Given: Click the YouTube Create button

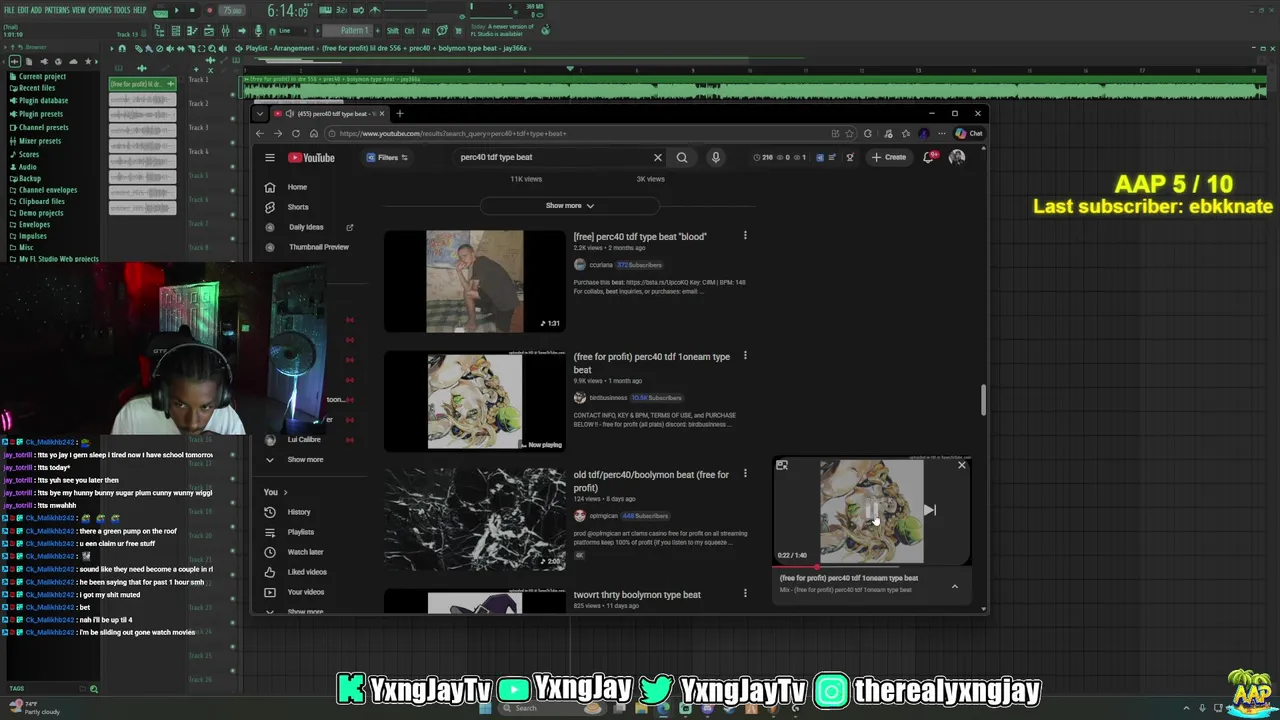Looking at the screenshot, I should tap(888, 157).
